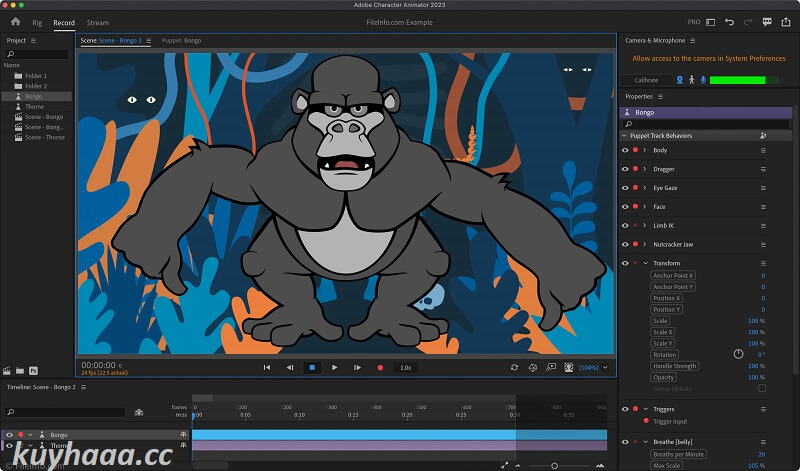Click the snapshot icon next to zoom percentage
800x471 pixels.
pos(569,367)
